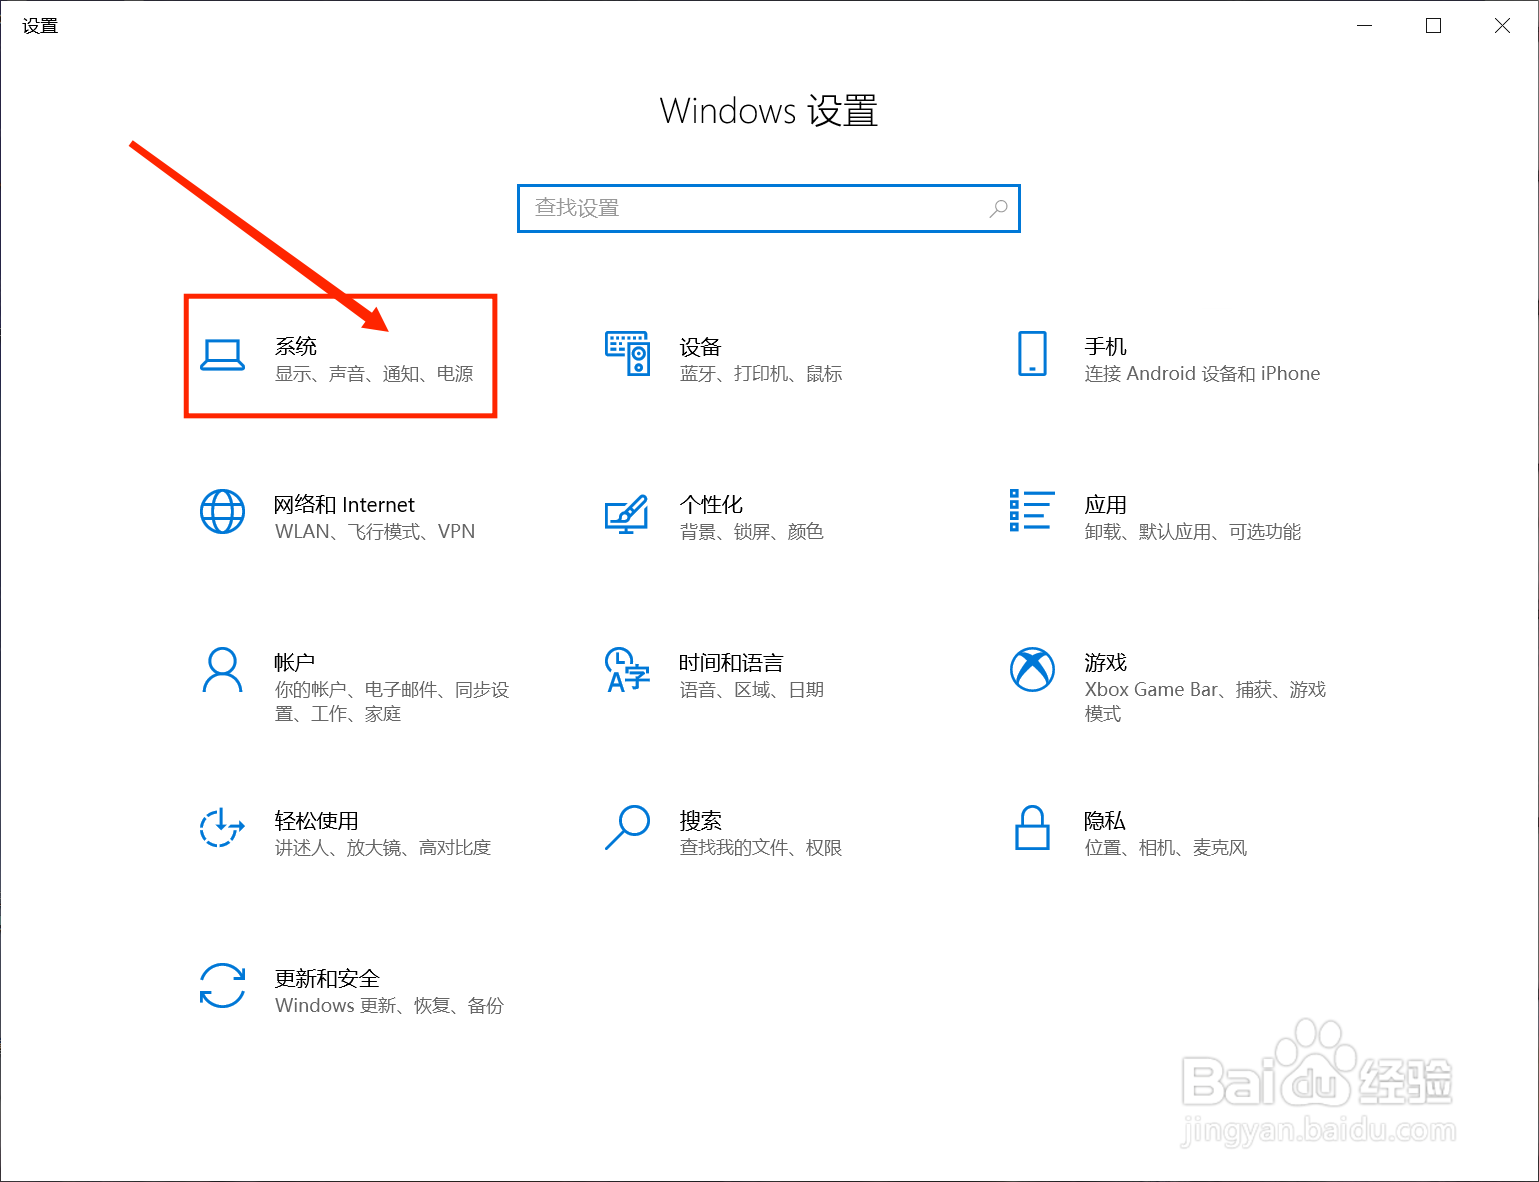Open the 个性化 paintbrush icon

(627, 514)
